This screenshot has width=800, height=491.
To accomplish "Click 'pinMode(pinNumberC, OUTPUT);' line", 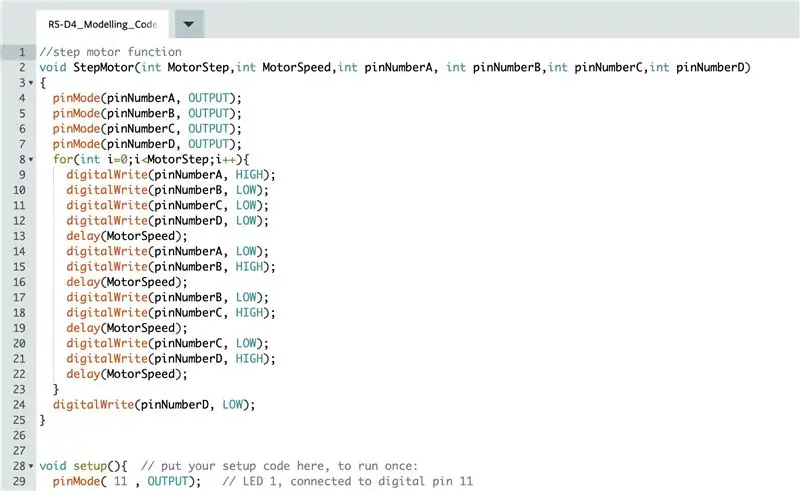I will point(147,129).
